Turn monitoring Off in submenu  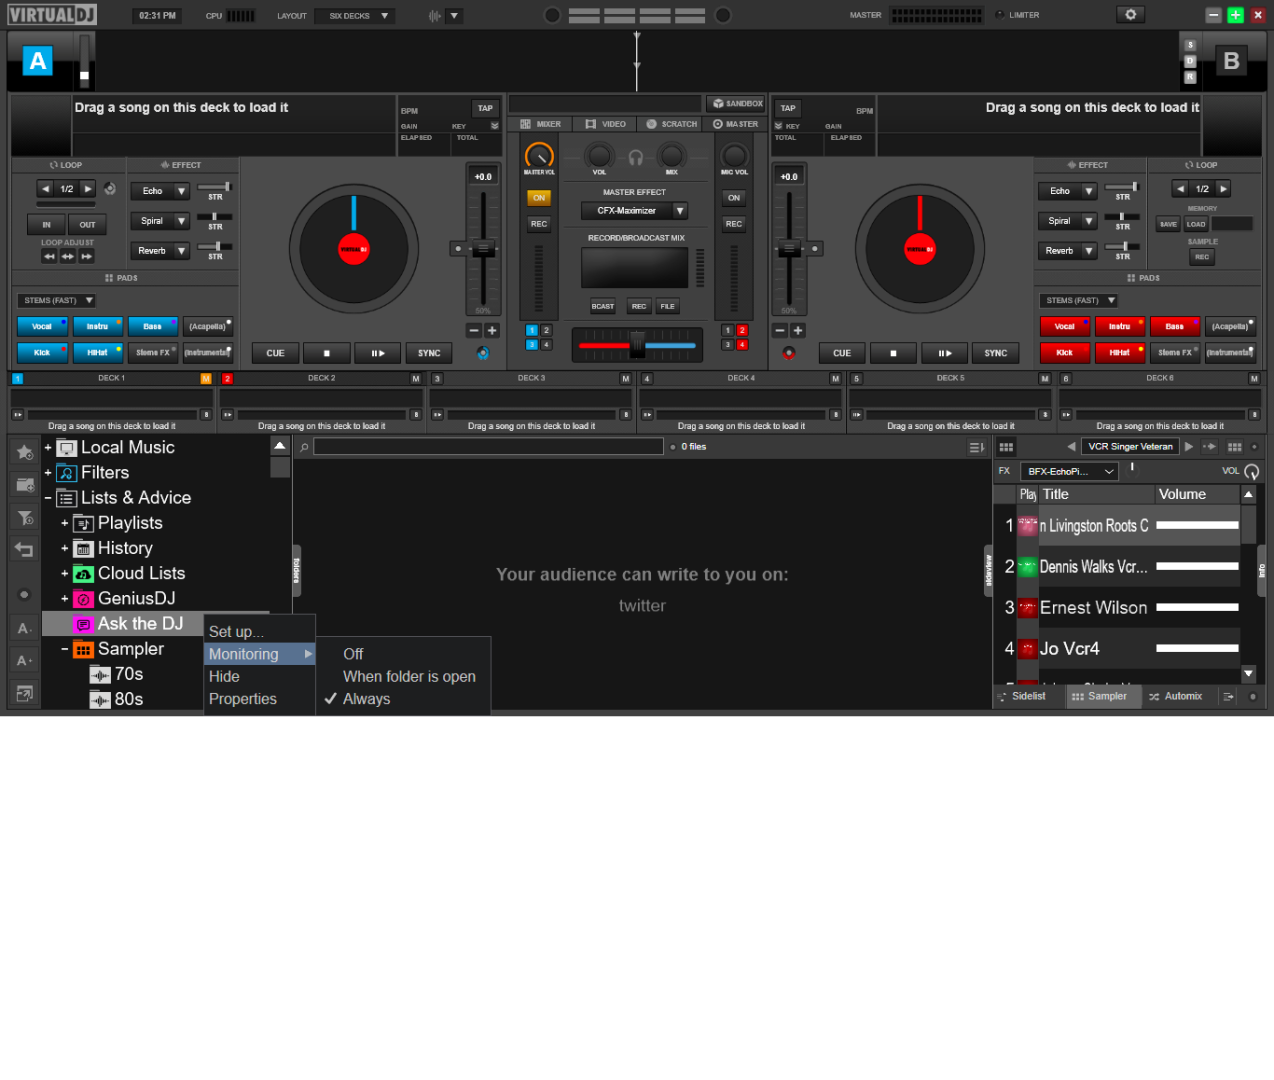(x=353, y=654)
